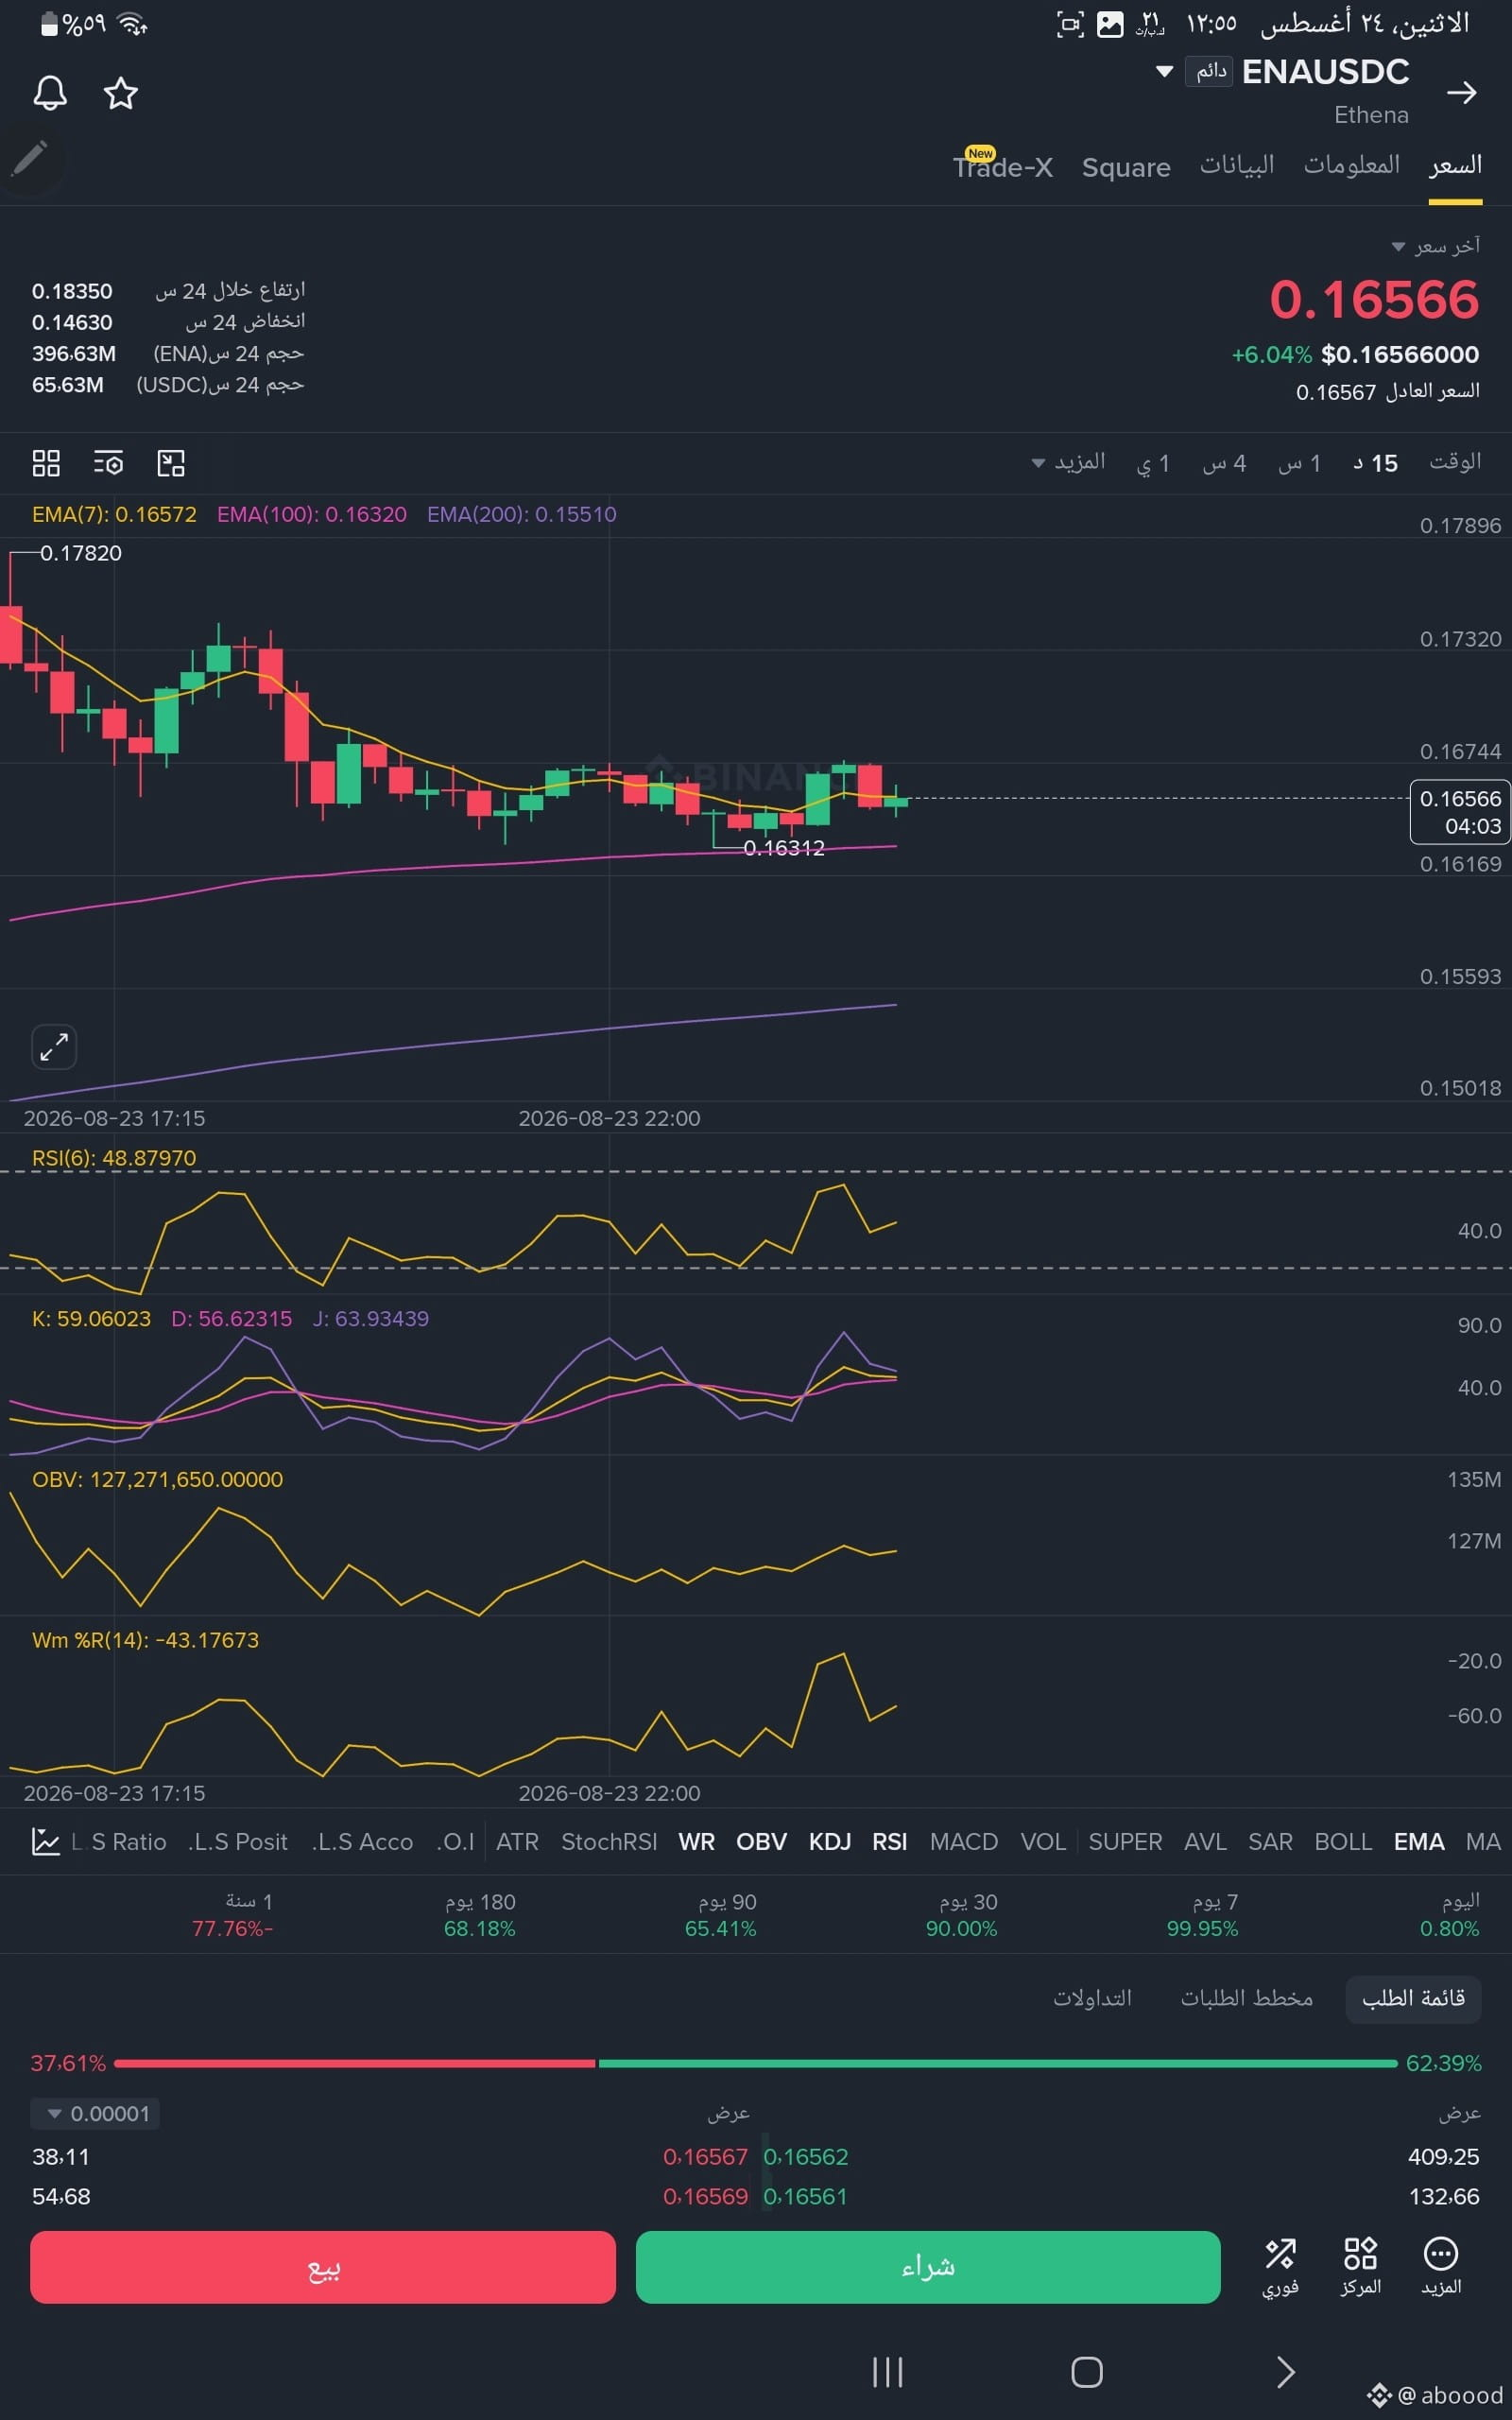This screenshot has width=1512, height=2420.
Task: Toggle the ATR indicator
Action: pyautogui.click(x=517, y=1842)
